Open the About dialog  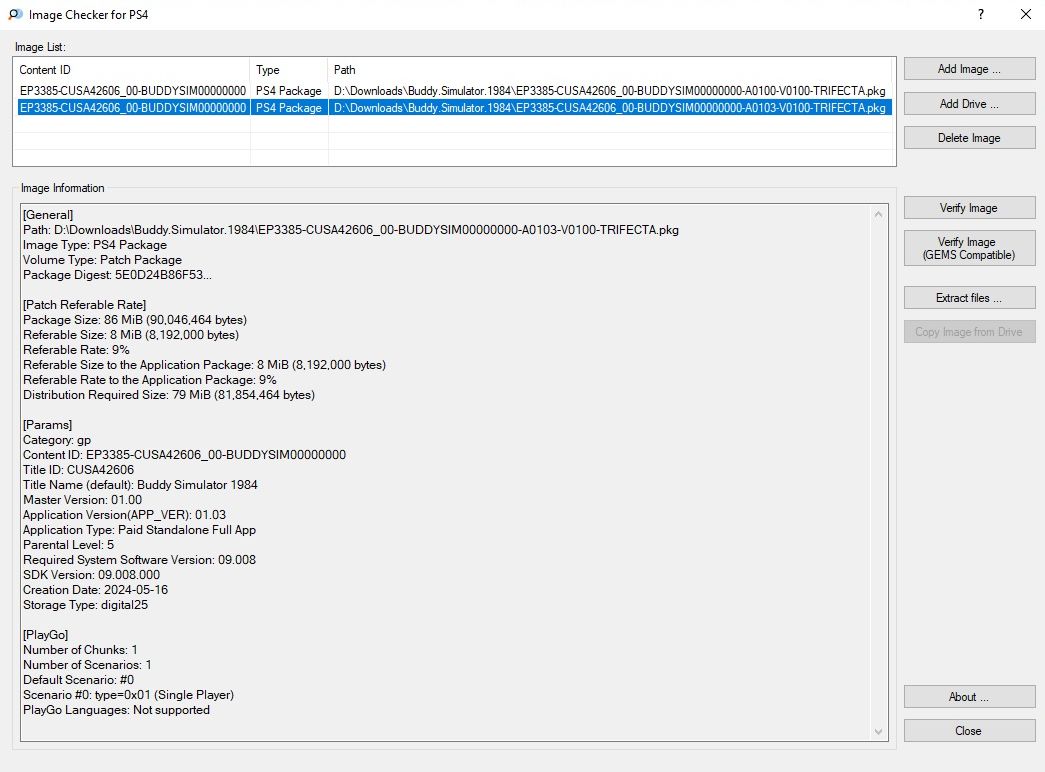pyautogui.click(x=969, y=697)
